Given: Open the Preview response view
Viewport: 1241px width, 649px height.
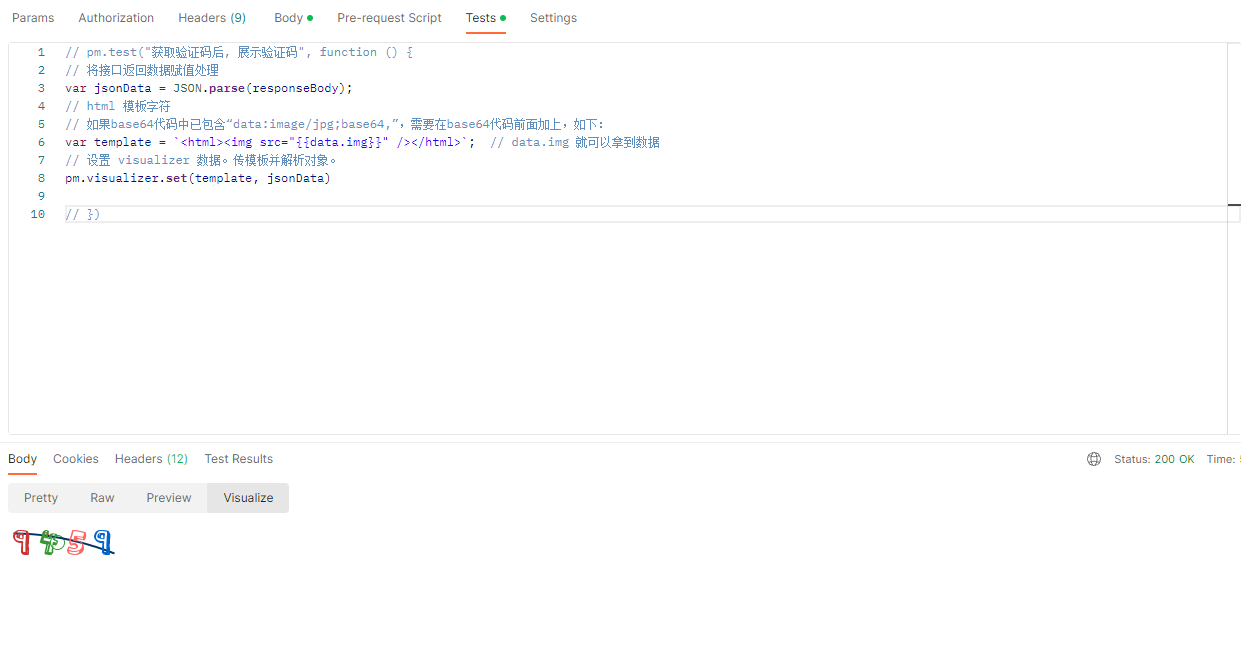Looking at the screenshot, I should coord(168,497).
